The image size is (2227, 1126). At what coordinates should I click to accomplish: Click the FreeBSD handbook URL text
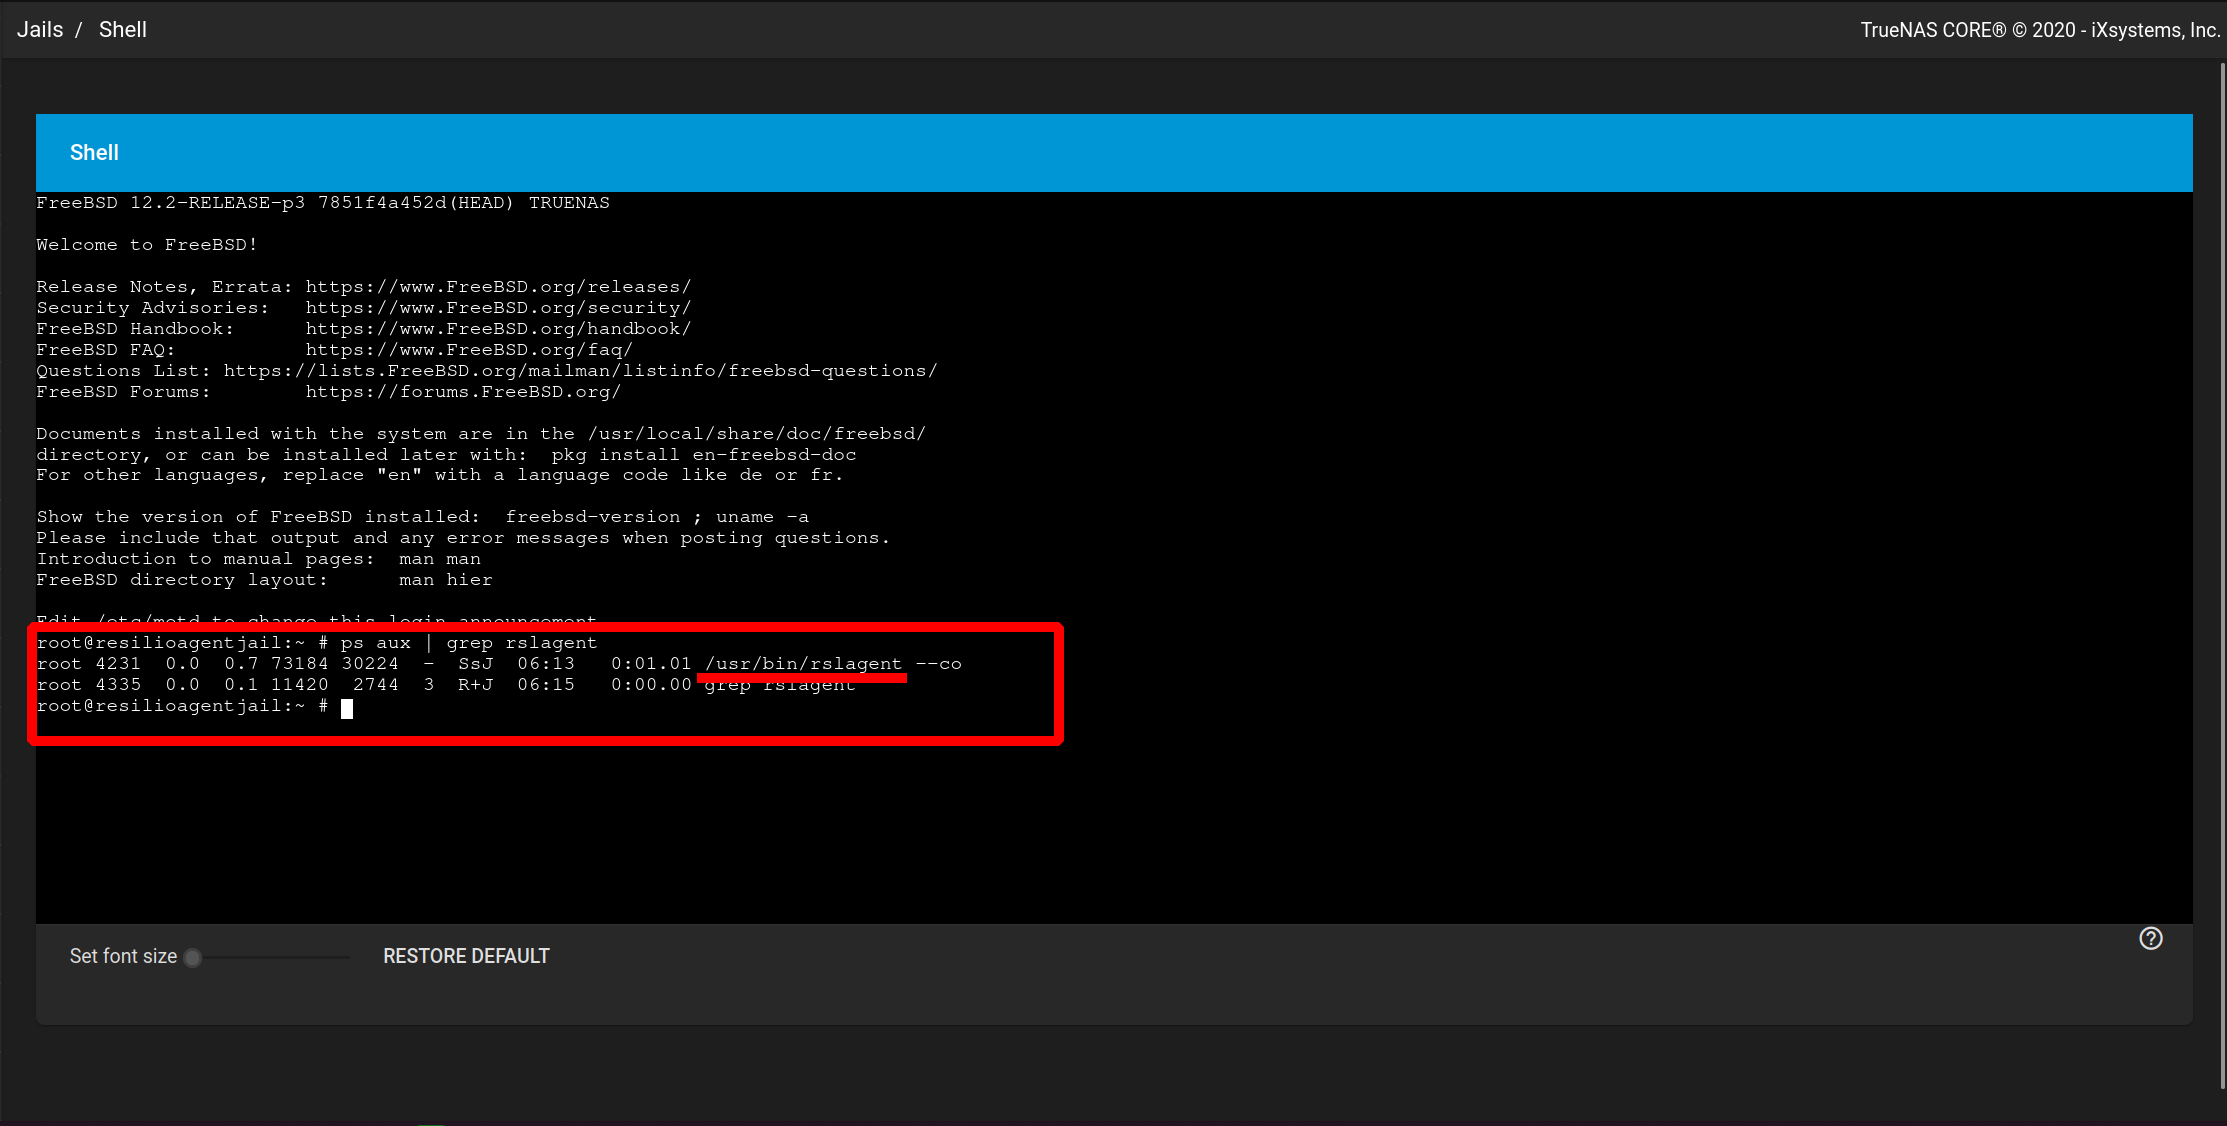498,329
